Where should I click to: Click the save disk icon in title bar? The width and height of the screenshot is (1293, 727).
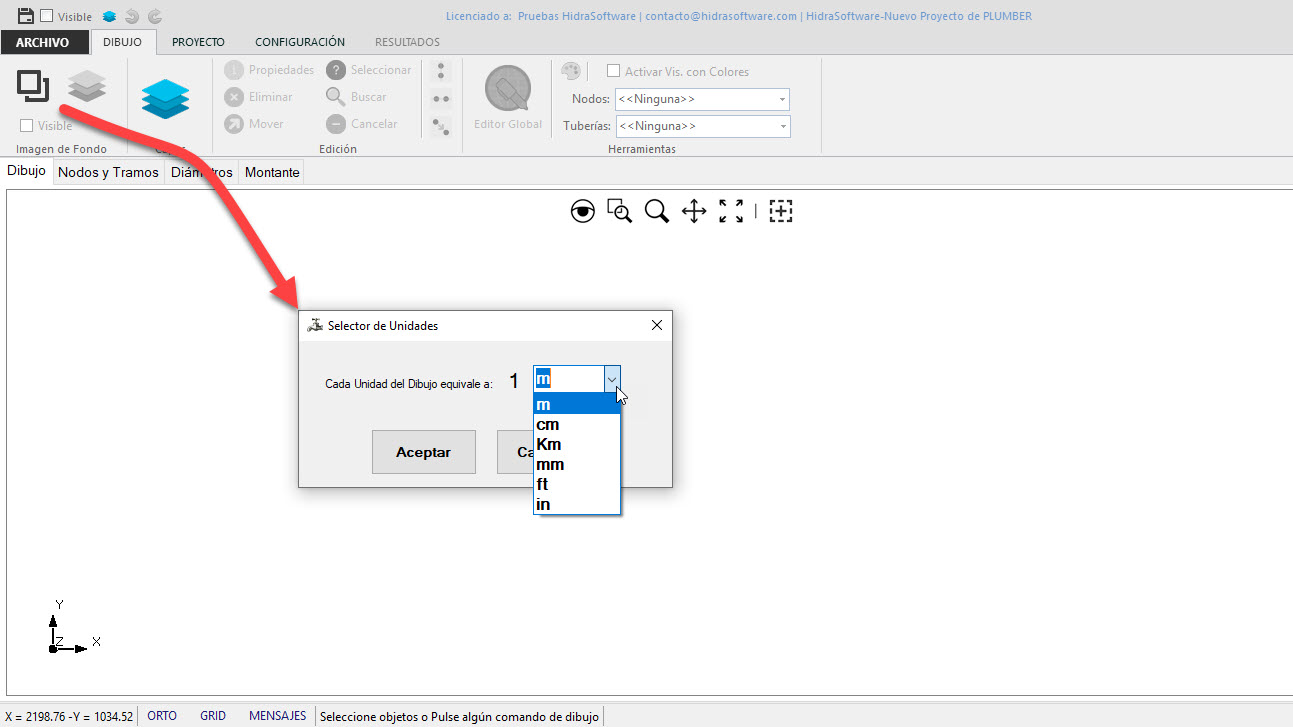click(x=26, y=16)
